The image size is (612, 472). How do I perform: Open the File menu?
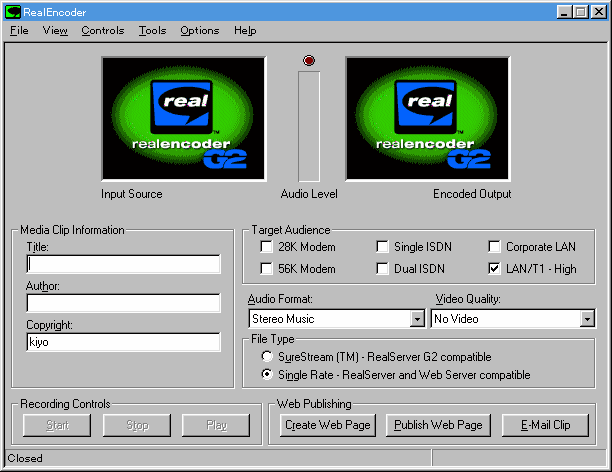[20, 31]
